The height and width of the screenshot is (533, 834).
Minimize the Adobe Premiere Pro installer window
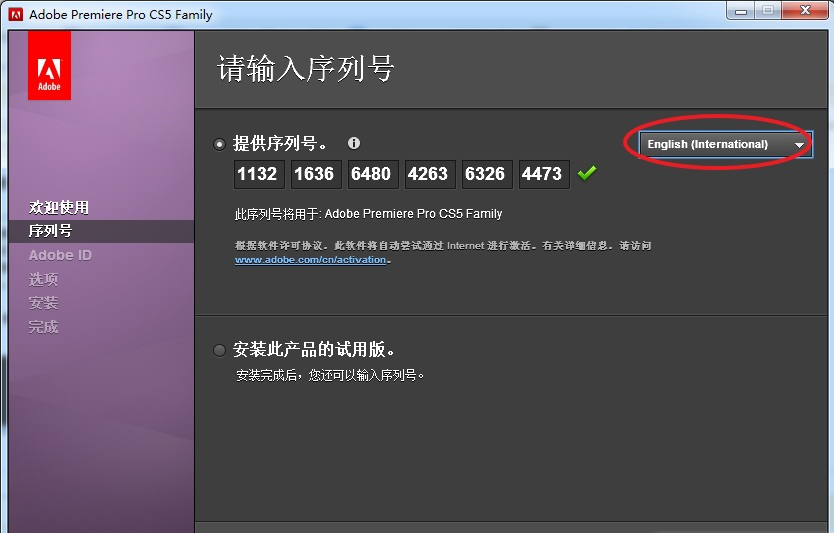point(741,11)
